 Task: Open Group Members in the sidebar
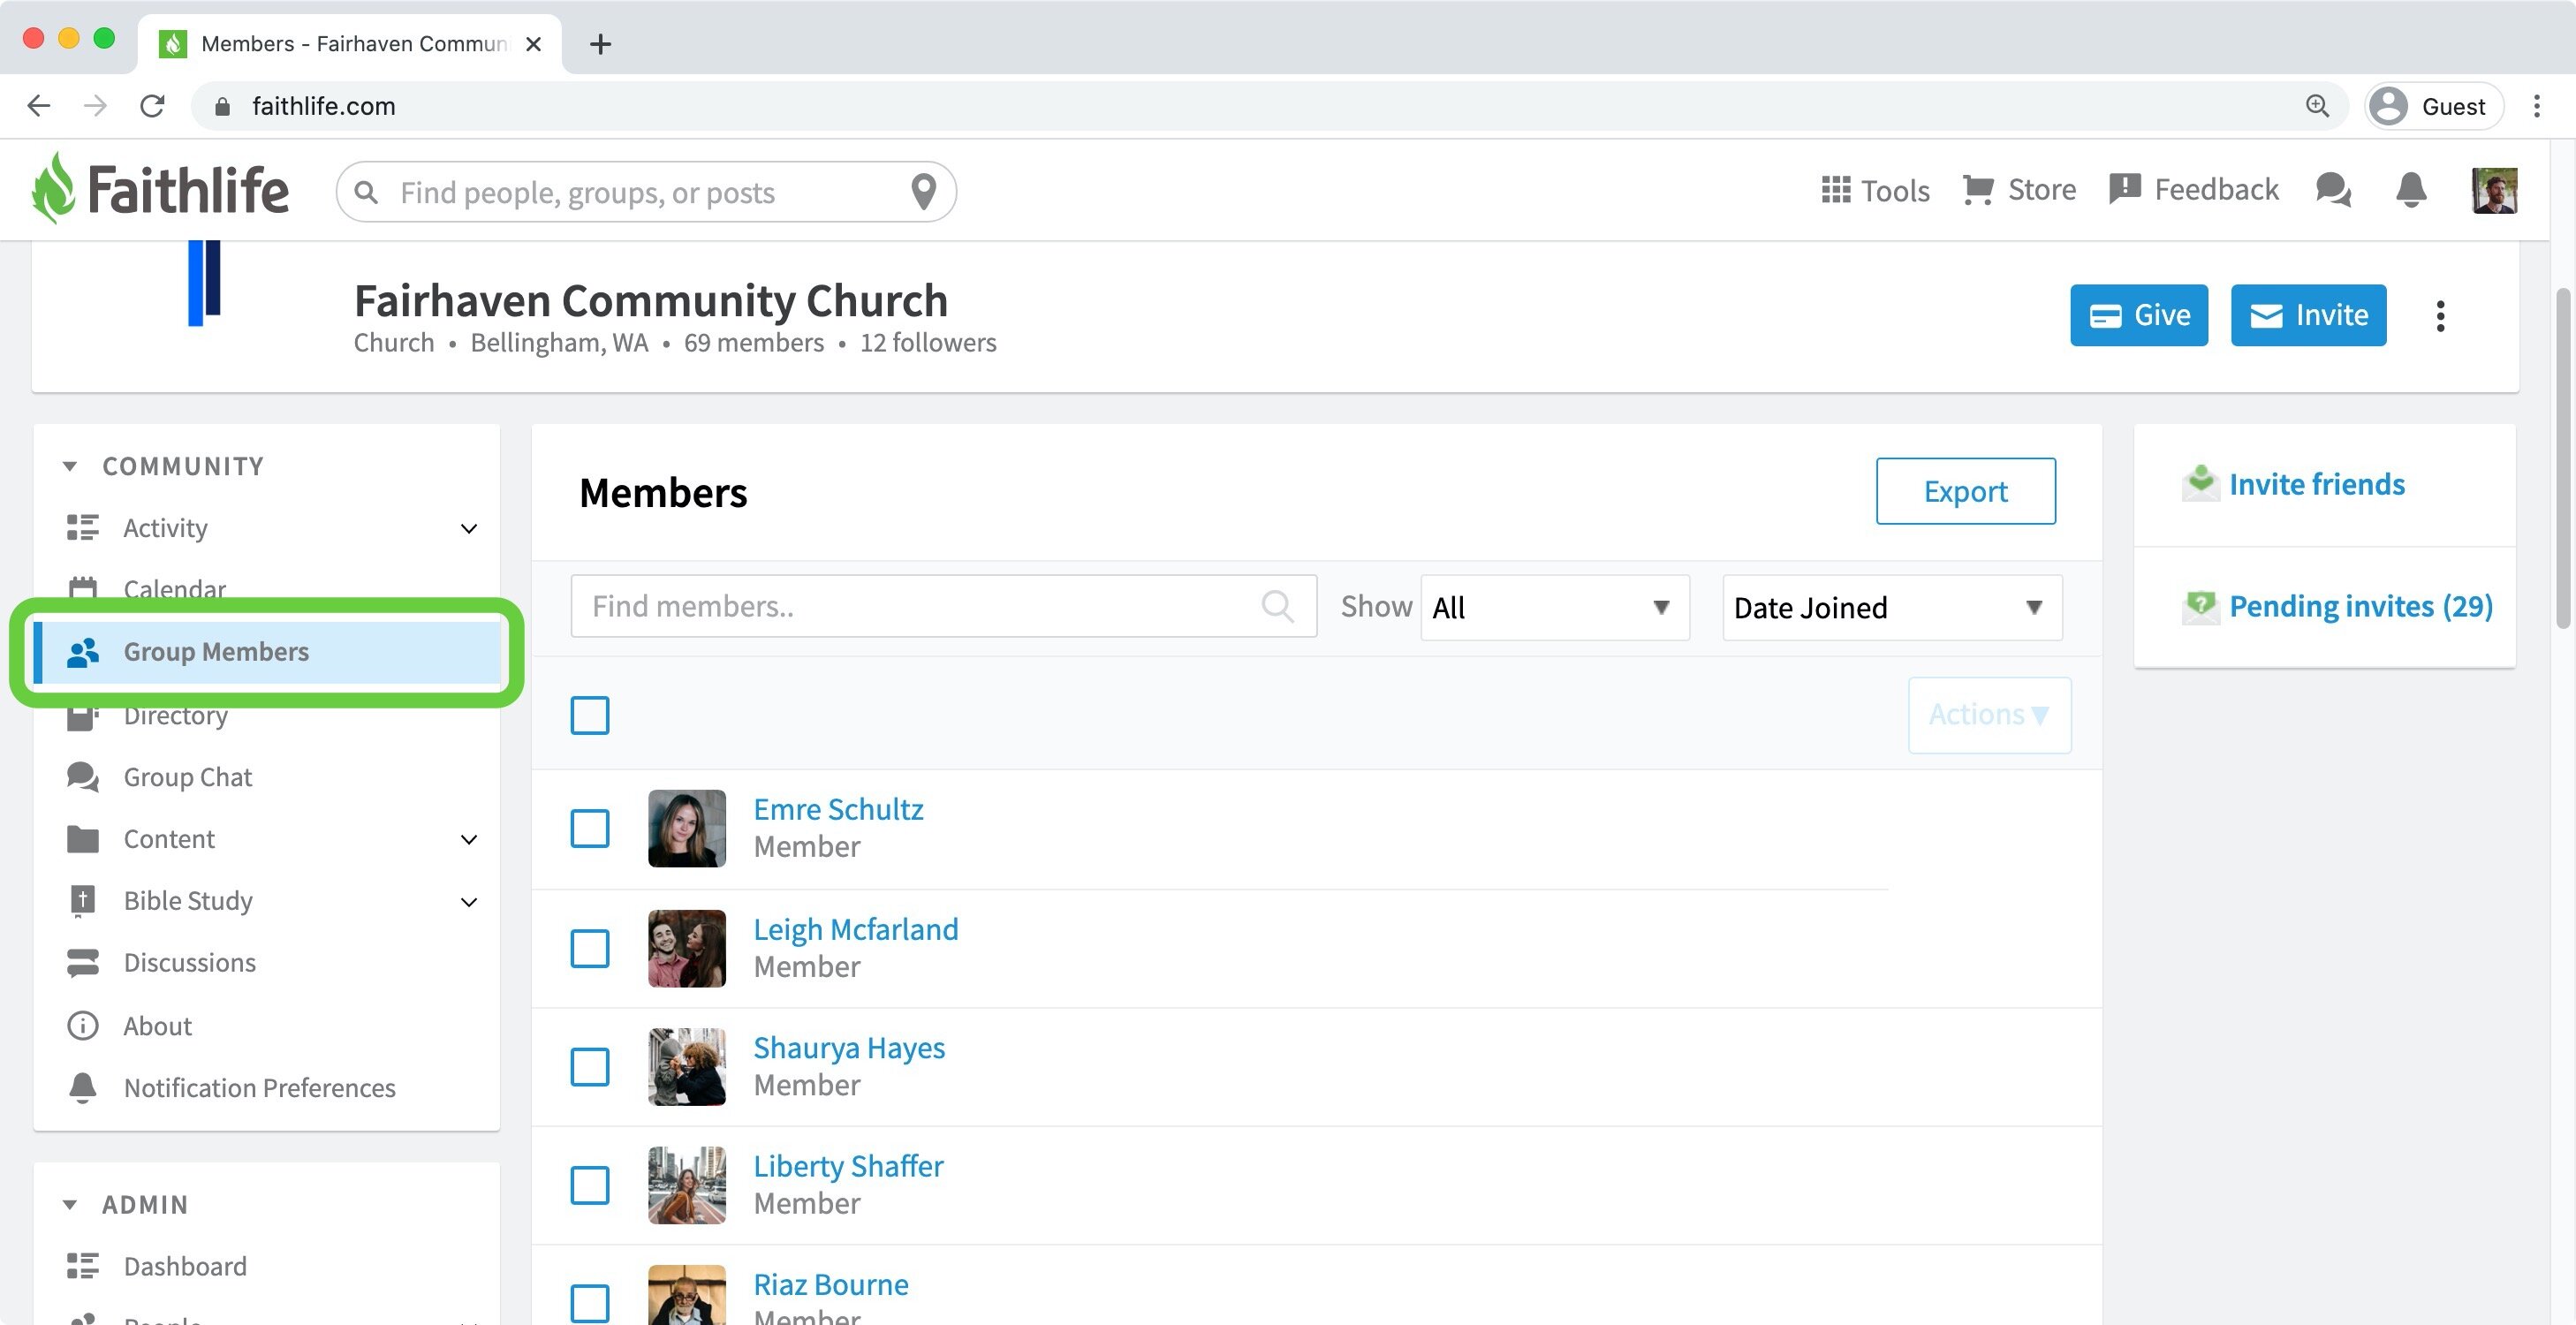[x=267, y=652]
